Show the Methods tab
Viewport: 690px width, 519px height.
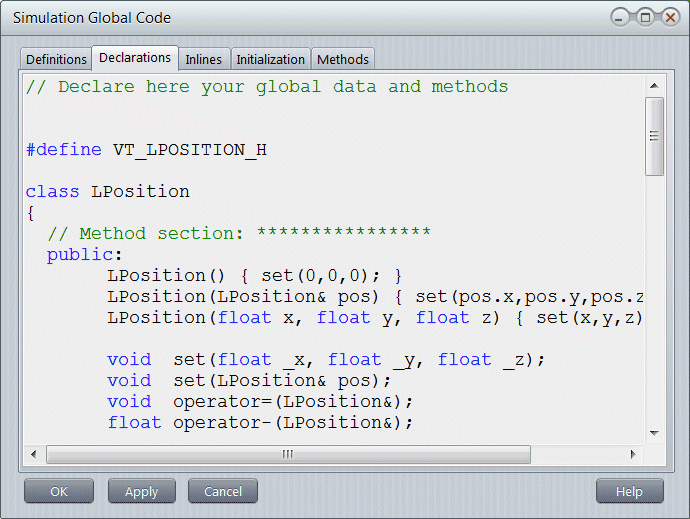[343, 60]
